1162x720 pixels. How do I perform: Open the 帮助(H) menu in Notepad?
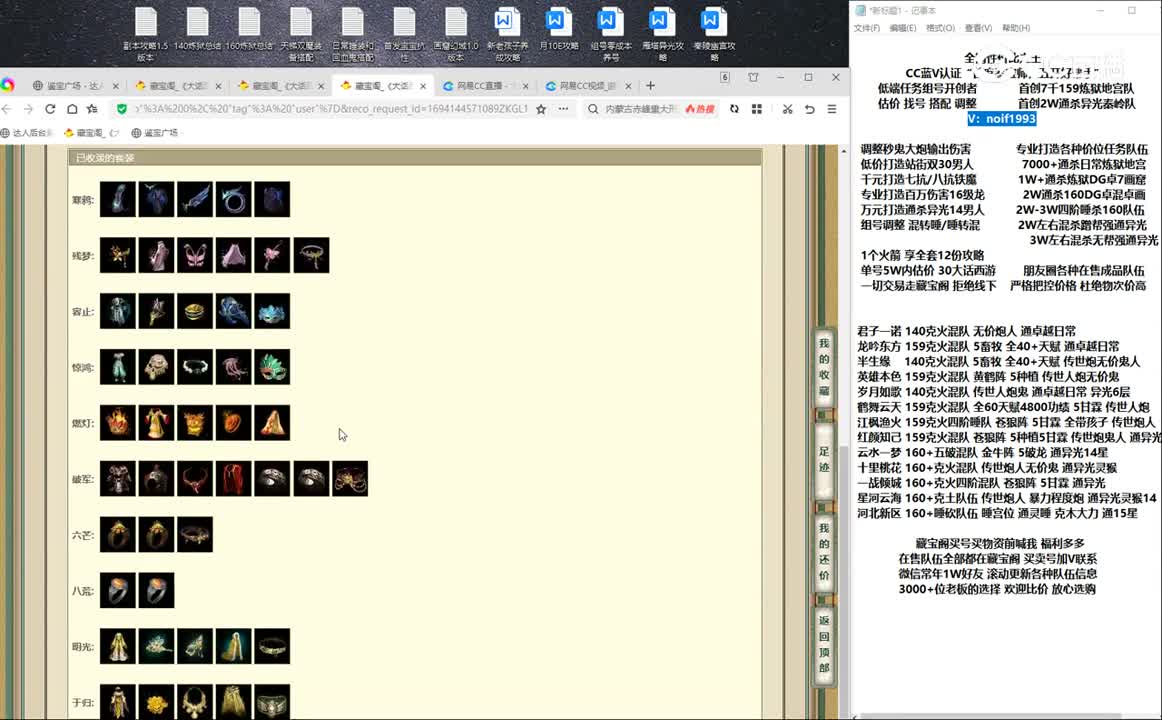pyautogui.click(x=1015, y=28)
